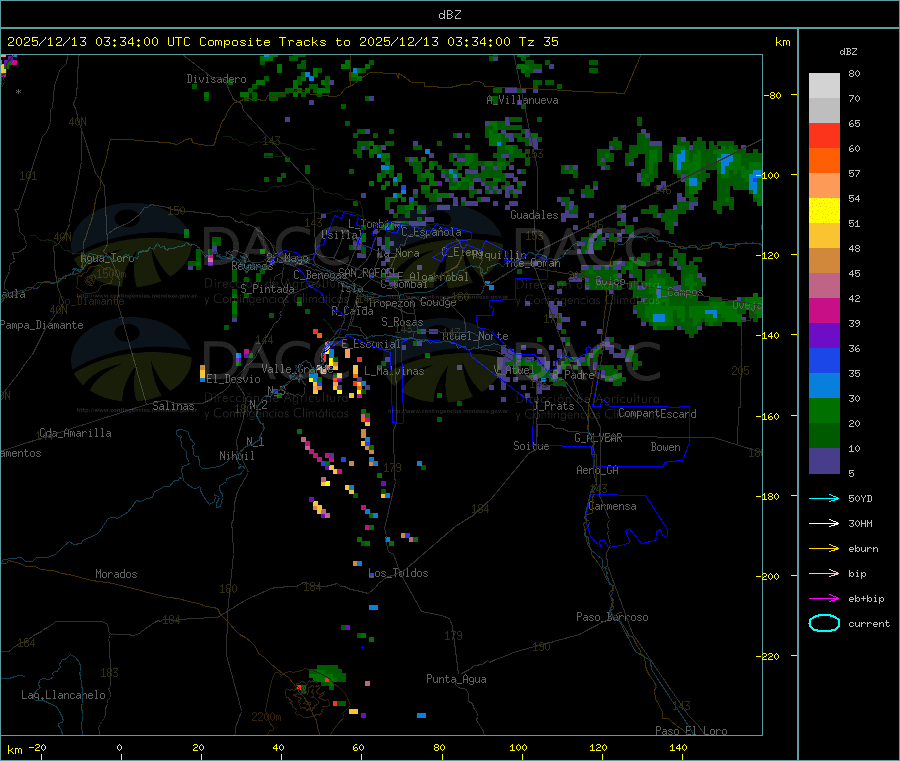
Task: Click the Atuel_Norte map label
Action: pos(475,336)
